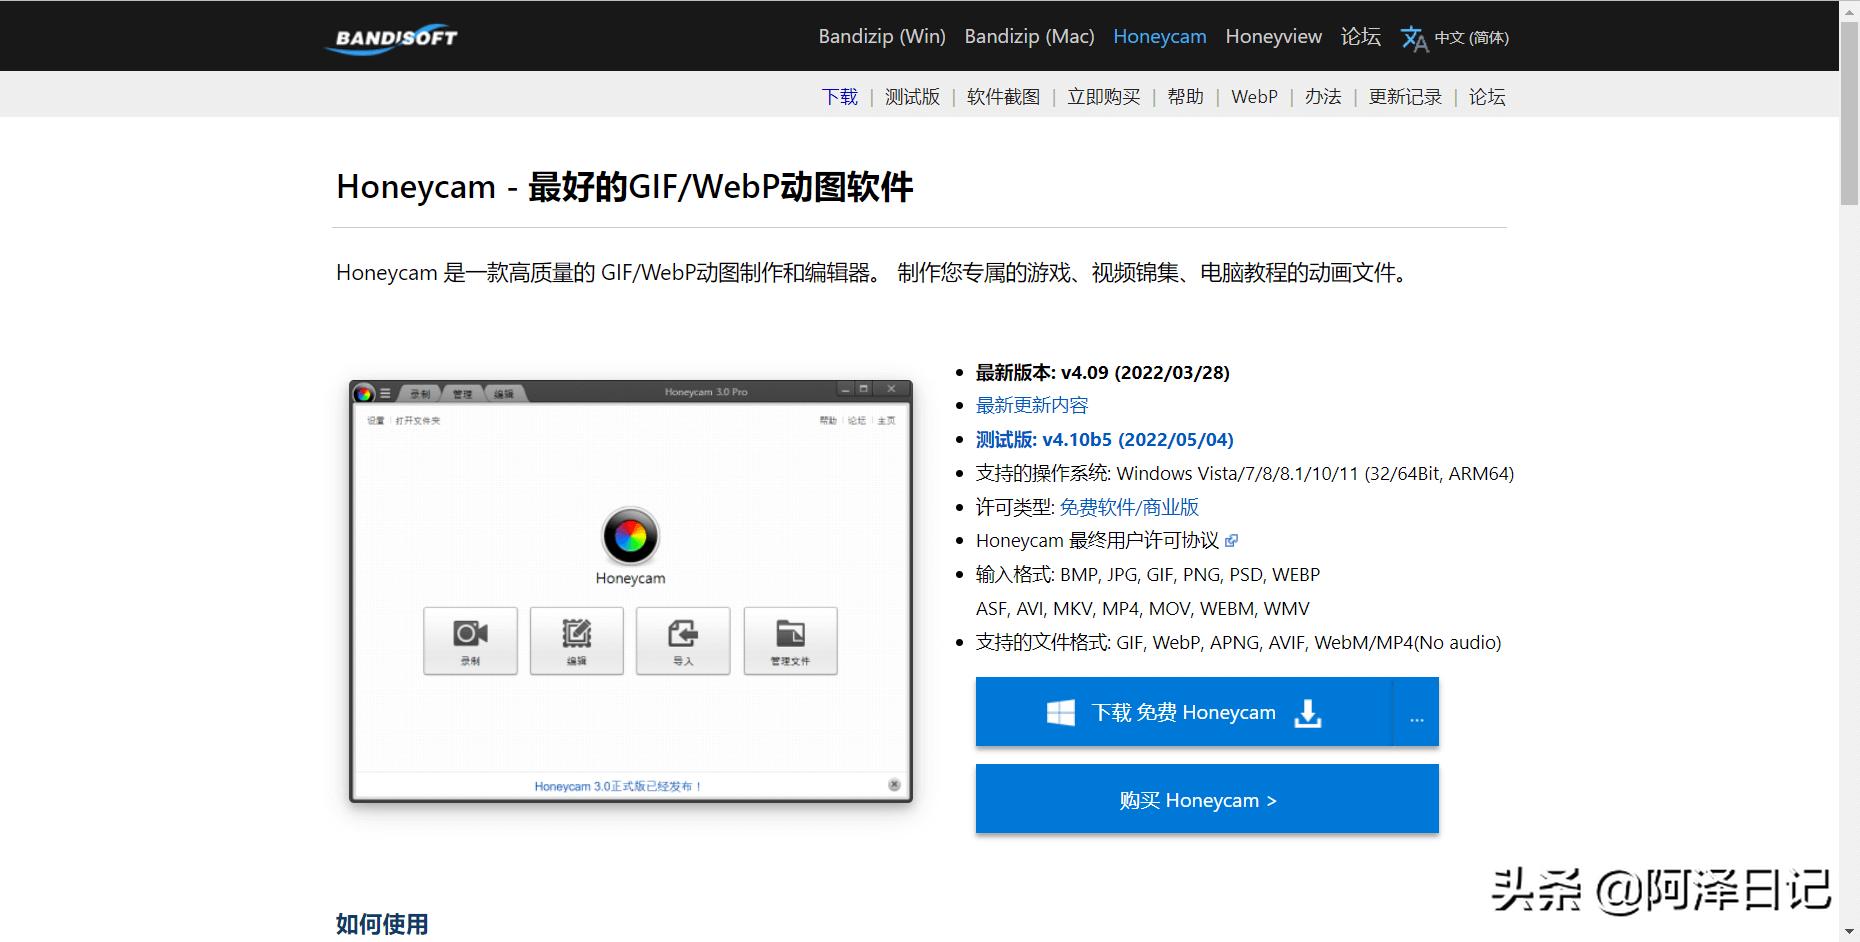Click the external link icon after 最终用户许可协议
Screen dimensions: 1860x942
(1233, 540)
